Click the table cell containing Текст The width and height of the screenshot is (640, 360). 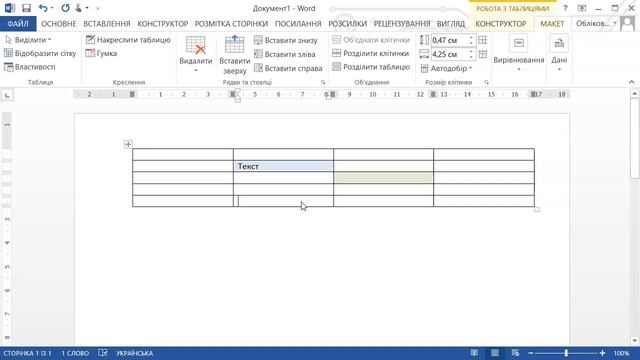tap(283, 166)
